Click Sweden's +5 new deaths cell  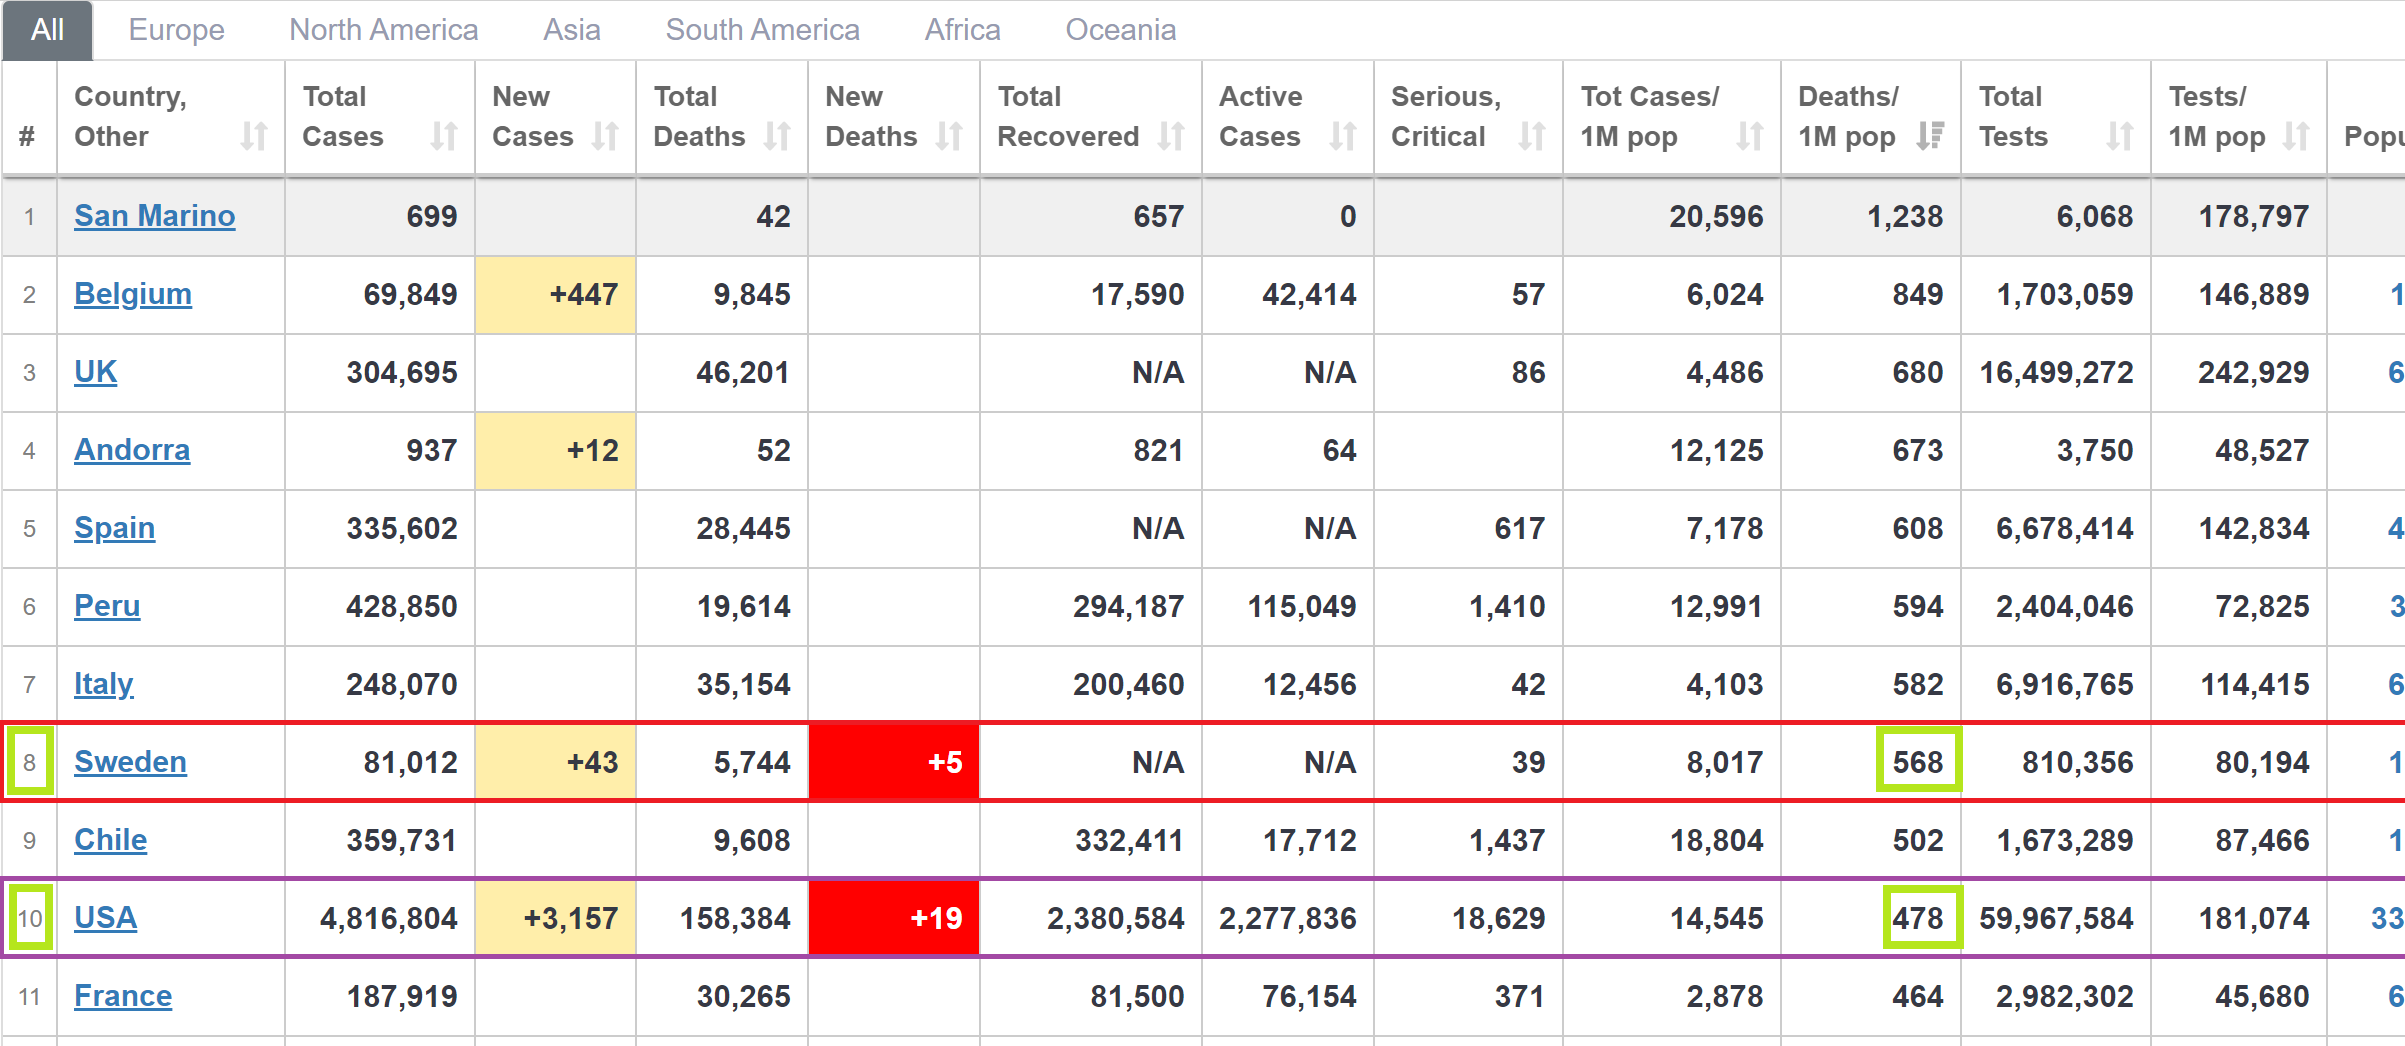[x=894, y=762]
